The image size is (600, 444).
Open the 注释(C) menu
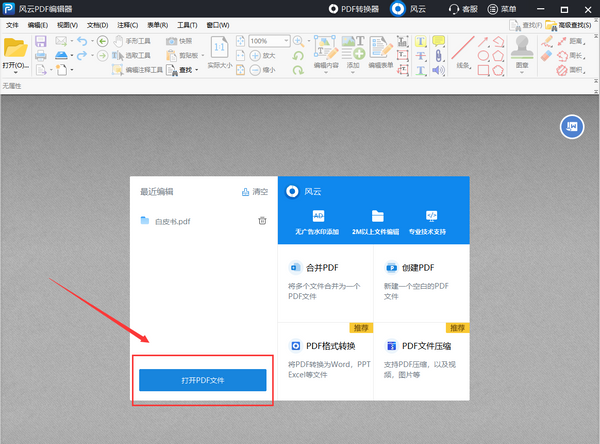(128, 25)
